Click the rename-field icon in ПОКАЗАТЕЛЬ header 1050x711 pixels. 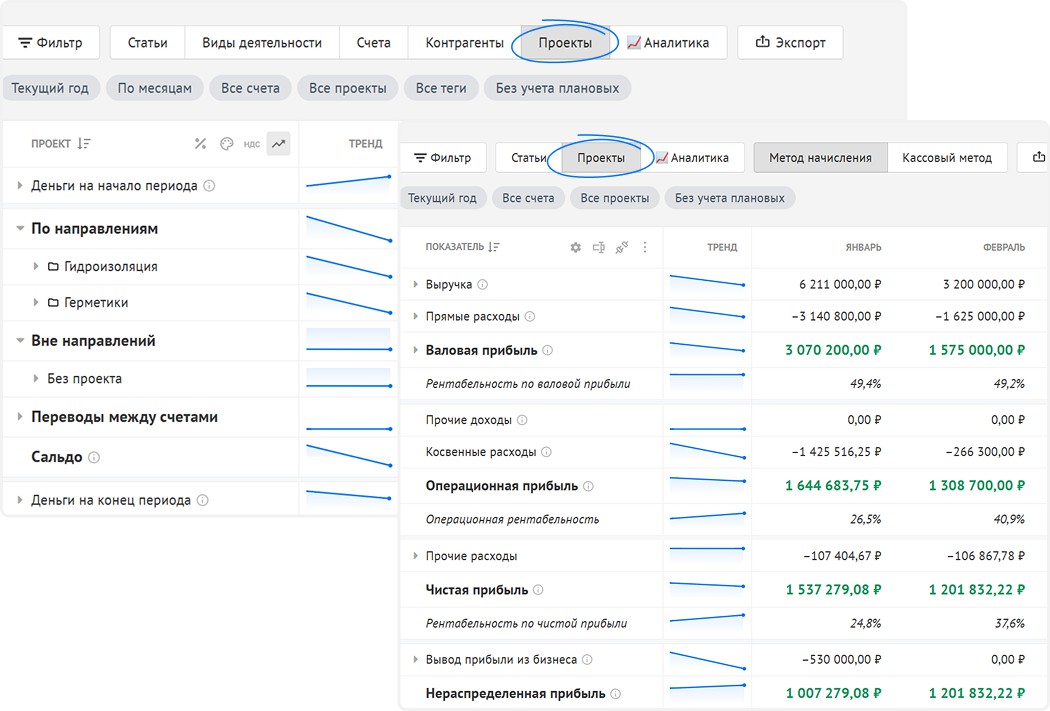[x=599, y=247]
